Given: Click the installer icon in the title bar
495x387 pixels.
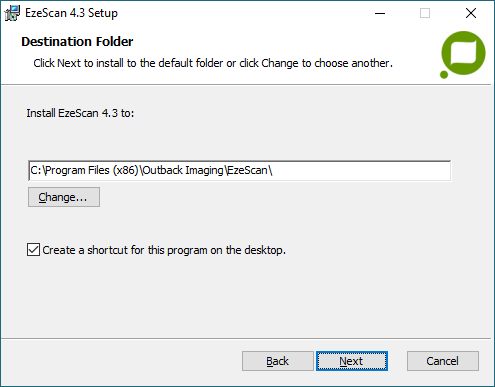Looking at the screenshot, I should point(12,13).
